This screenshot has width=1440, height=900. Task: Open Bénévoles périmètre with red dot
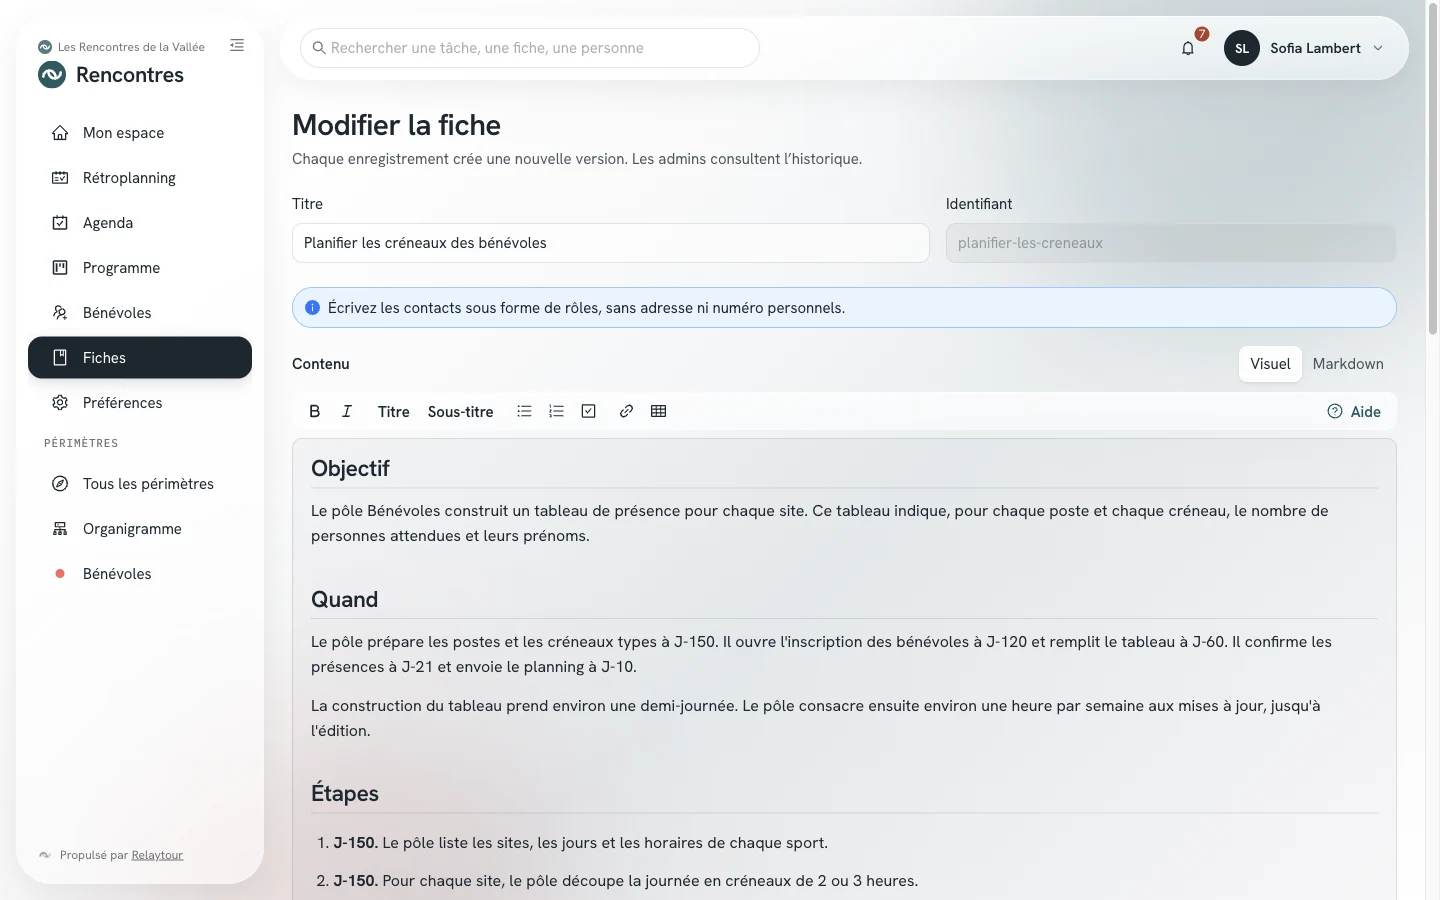coord(140,574)
